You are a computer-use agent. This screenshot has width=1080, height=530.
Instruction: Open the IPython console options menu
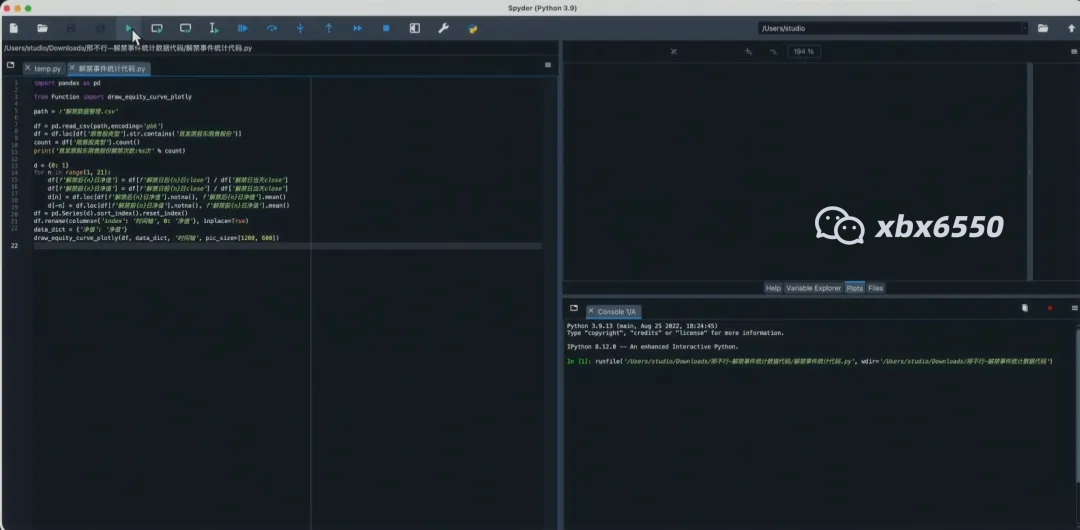pos(1074,308)
